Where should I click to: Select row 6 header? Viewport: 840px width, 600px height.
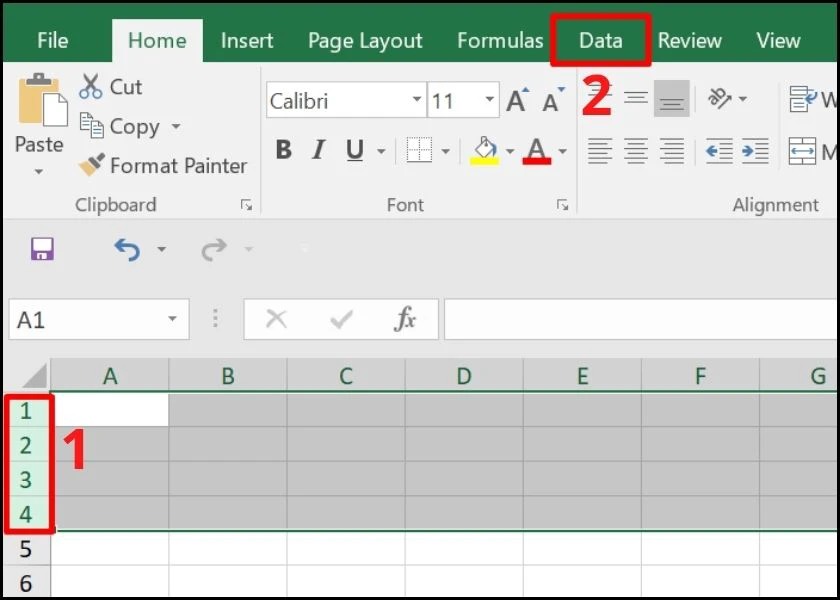click(x=26, y=582)
